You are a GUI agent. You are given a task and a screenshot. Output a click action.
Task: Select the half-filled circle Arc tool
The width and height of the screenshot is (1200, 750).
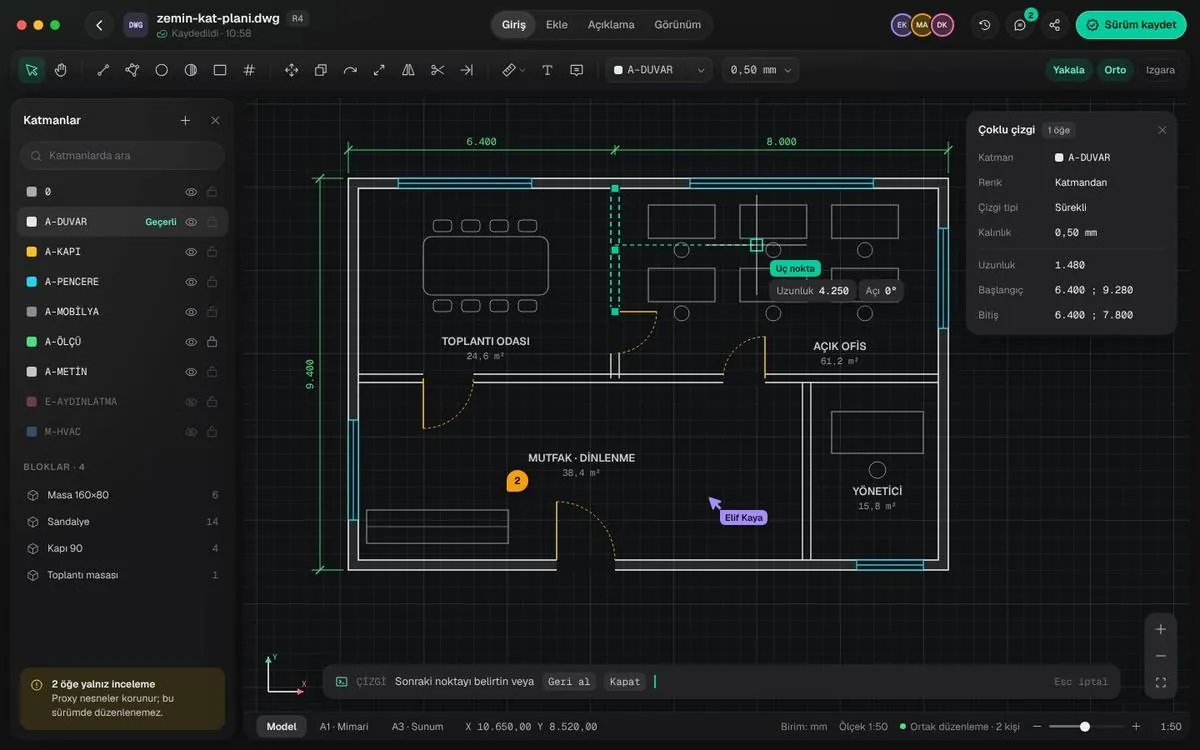point(191,70)
